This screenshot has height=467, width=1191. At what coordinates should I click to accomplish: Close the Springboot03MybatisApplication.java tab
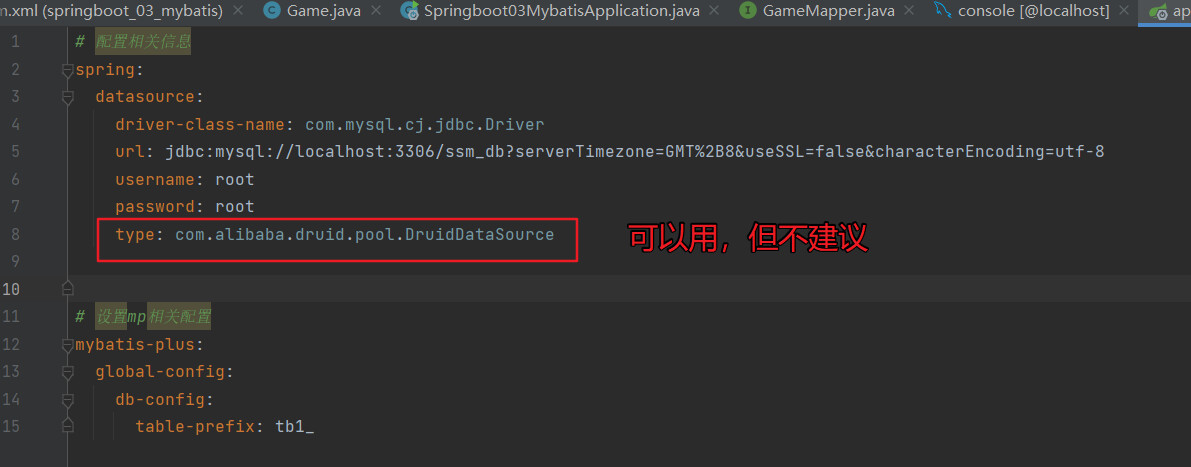(713, 11)
